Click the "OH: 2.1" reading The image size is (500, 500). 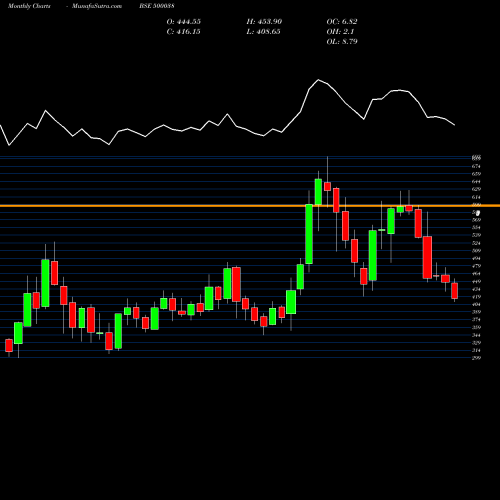(x=340, y=32)
